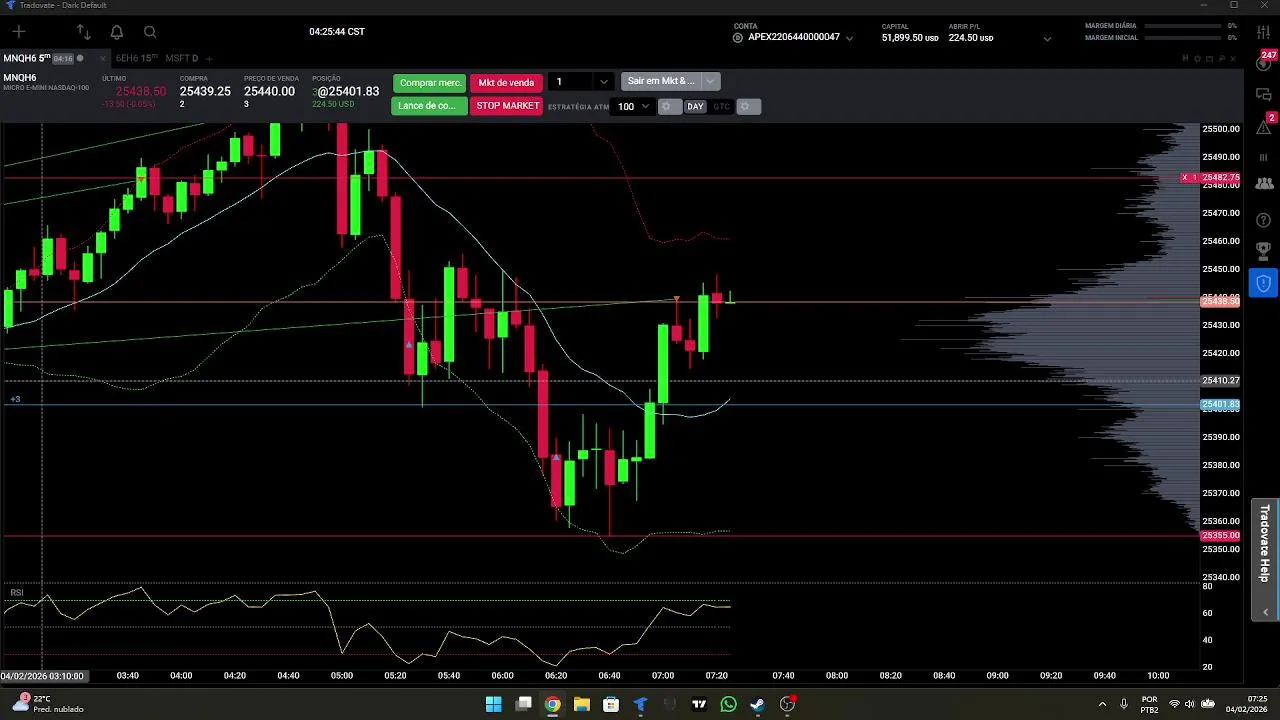This screenshot has height=720, width=1280.
Task: Click the blue shield icon in the sidebar
Action: point(1263,284)
